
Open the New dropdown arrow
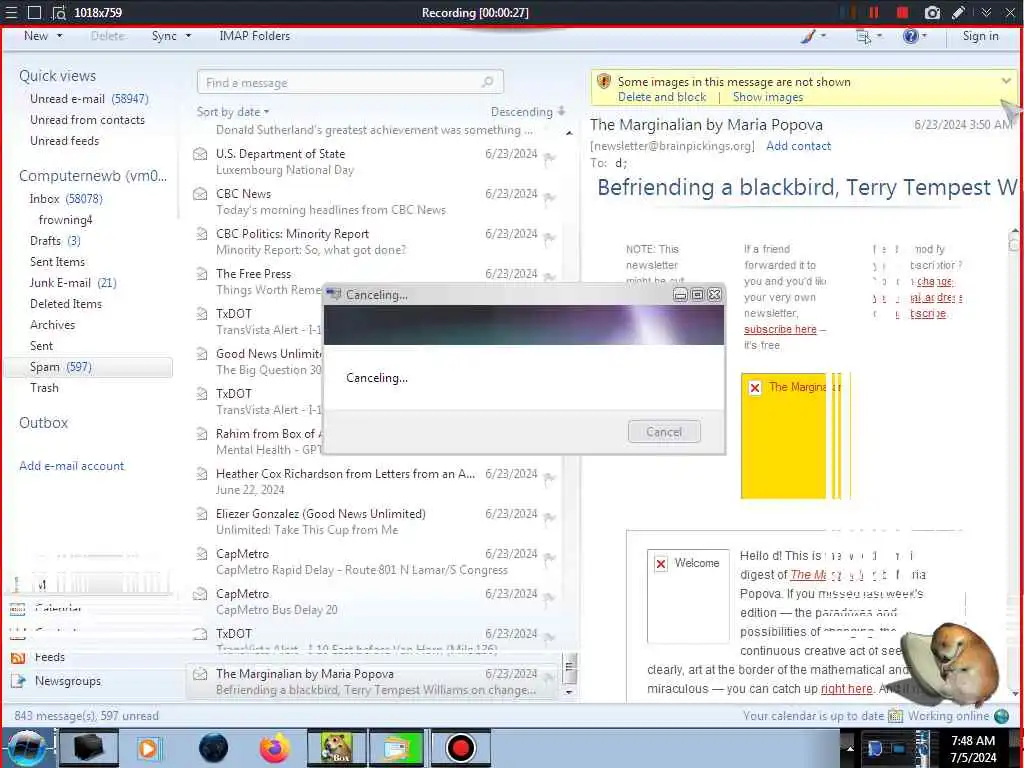[x=59, y=36]
